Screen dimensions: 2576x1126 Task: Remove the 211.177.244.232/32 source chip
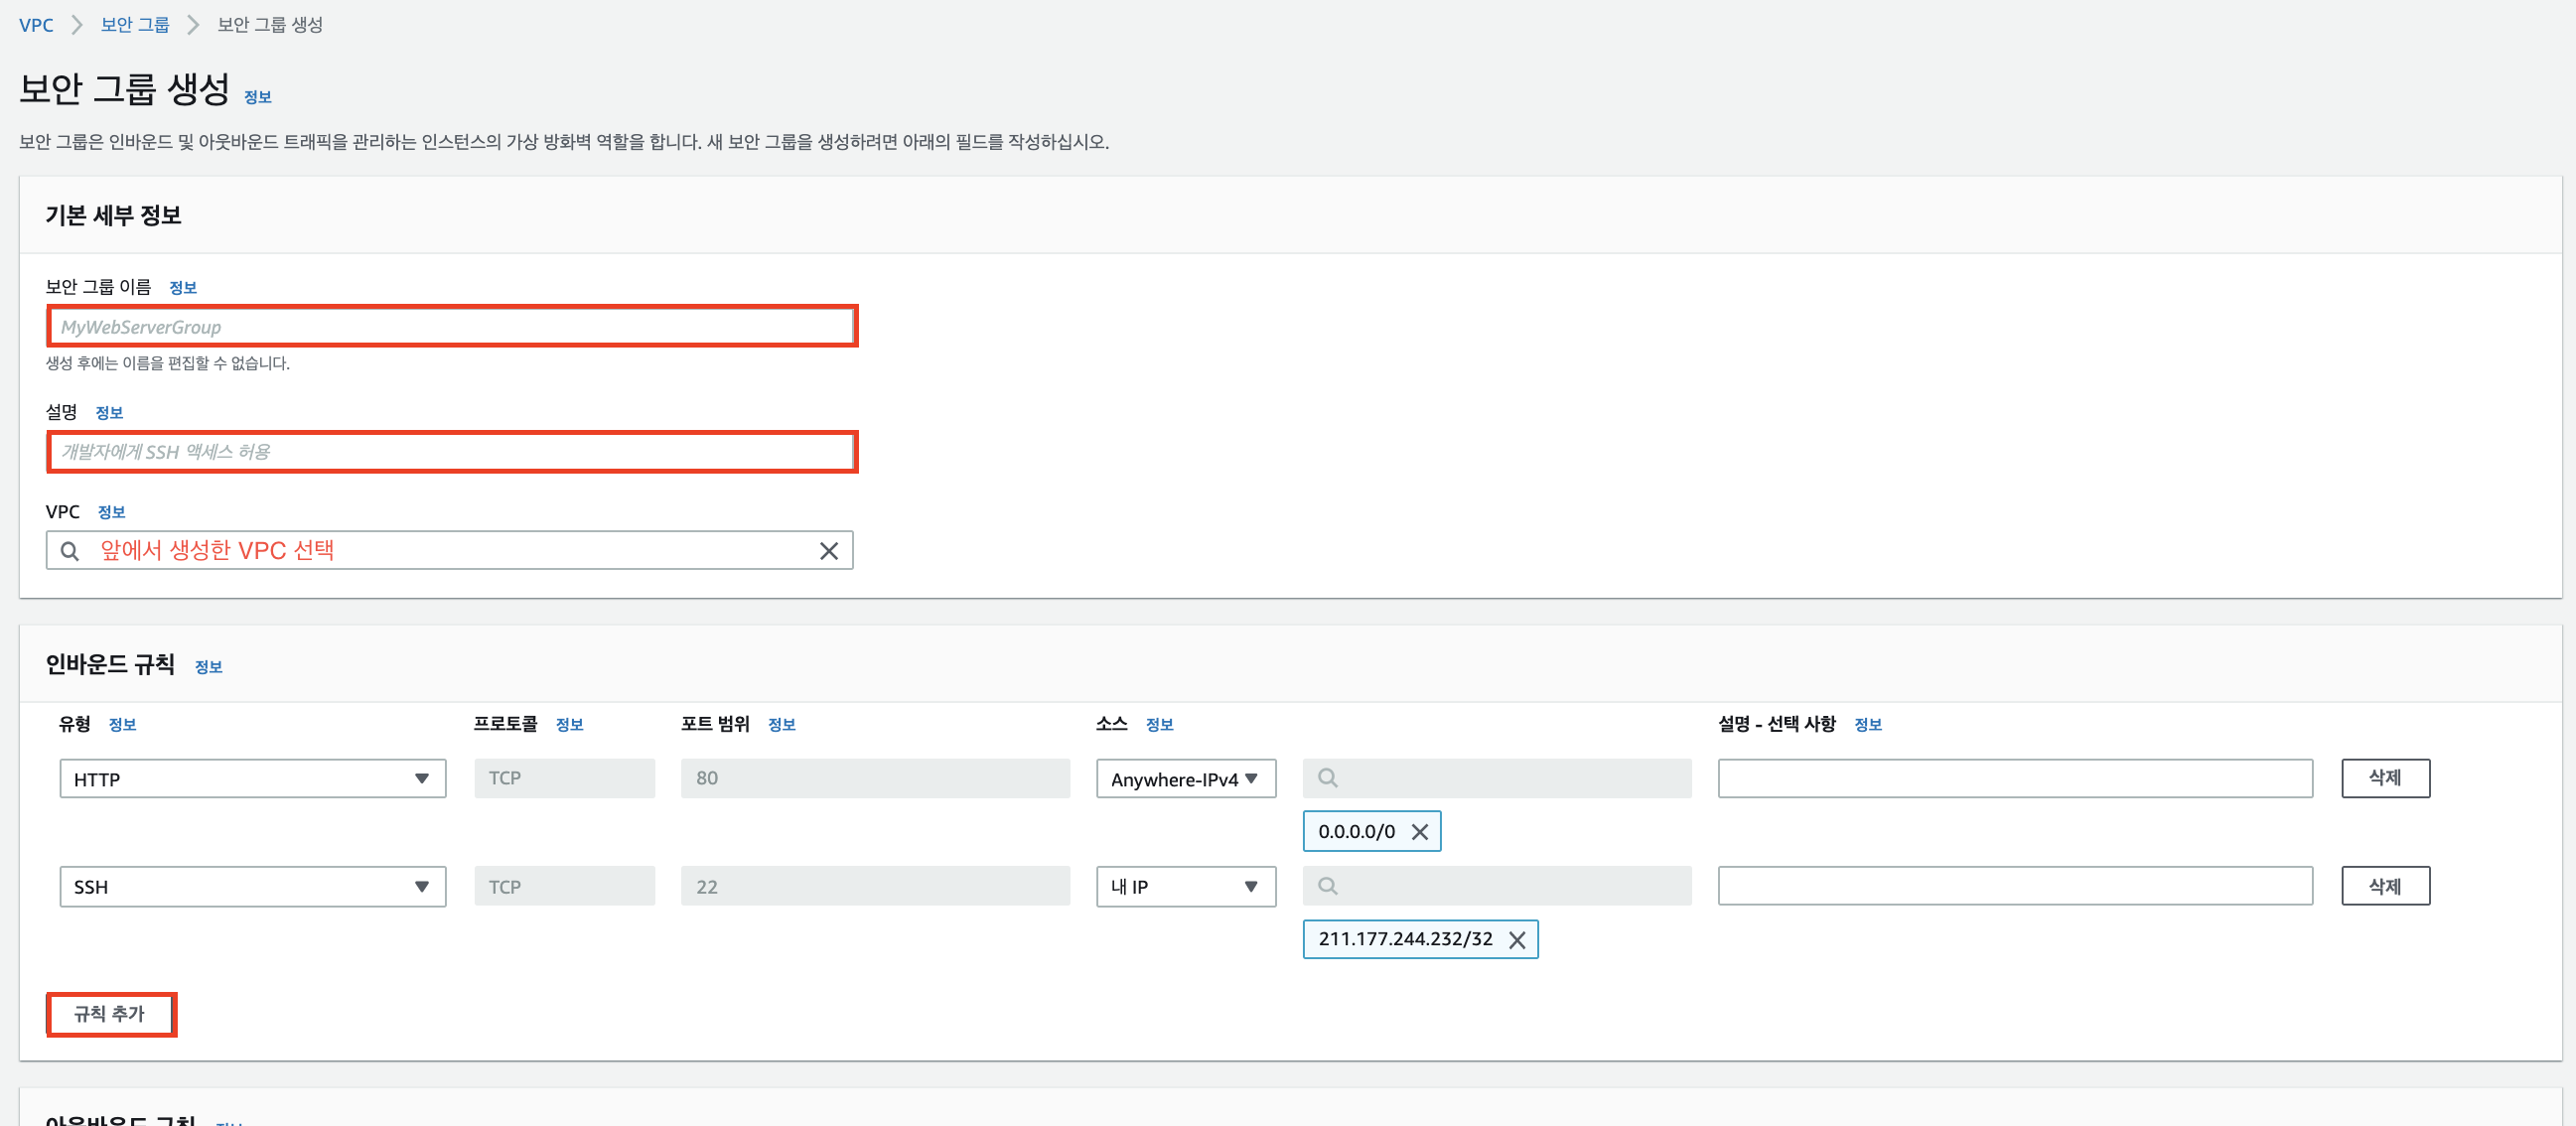point(1516,940)
